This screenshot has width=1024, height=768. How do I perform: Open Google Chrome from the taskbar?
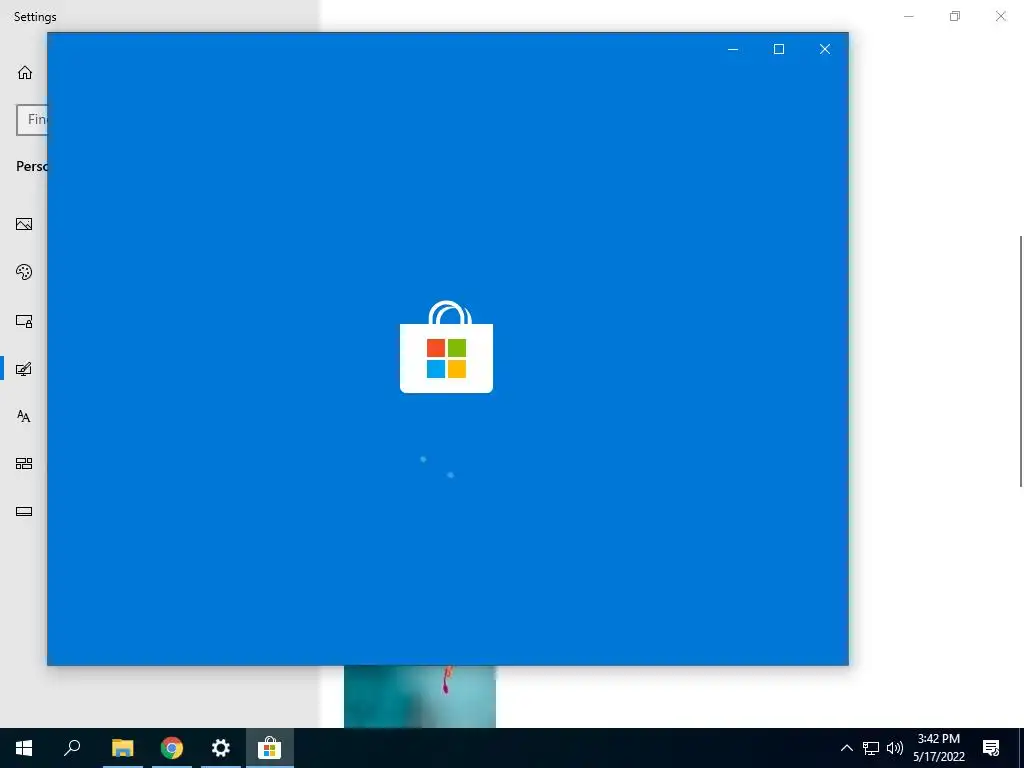coord(172,748)
